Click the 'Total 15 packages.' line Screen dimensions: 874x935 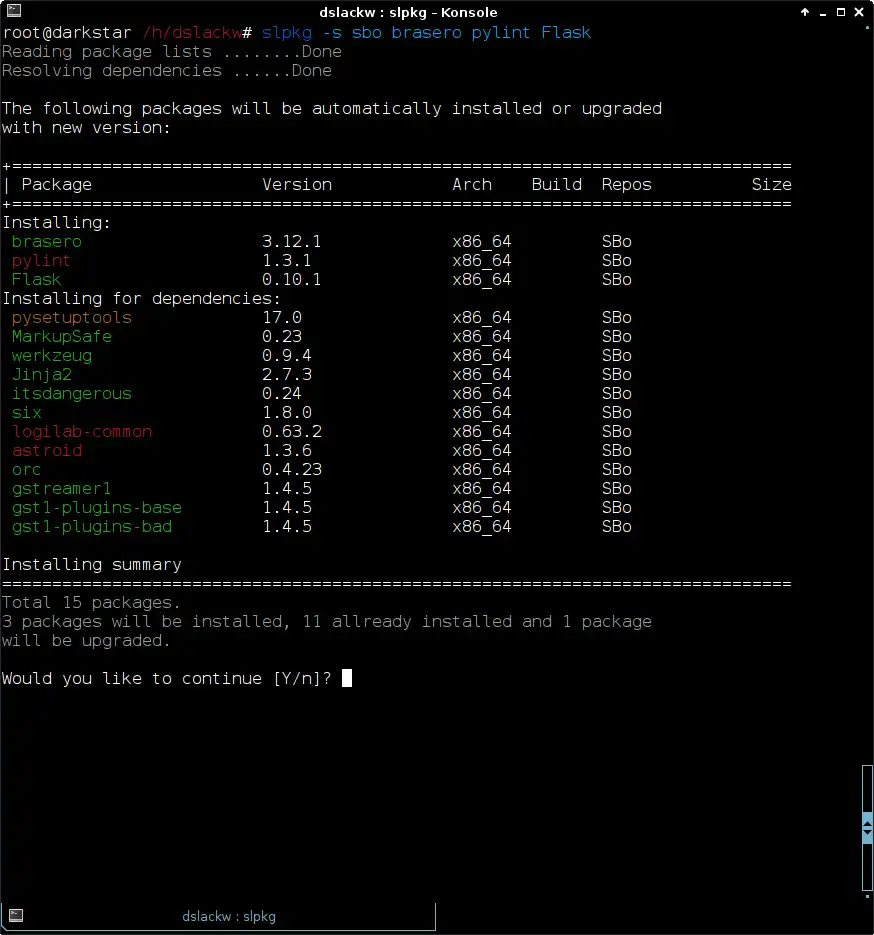(91, 603)
